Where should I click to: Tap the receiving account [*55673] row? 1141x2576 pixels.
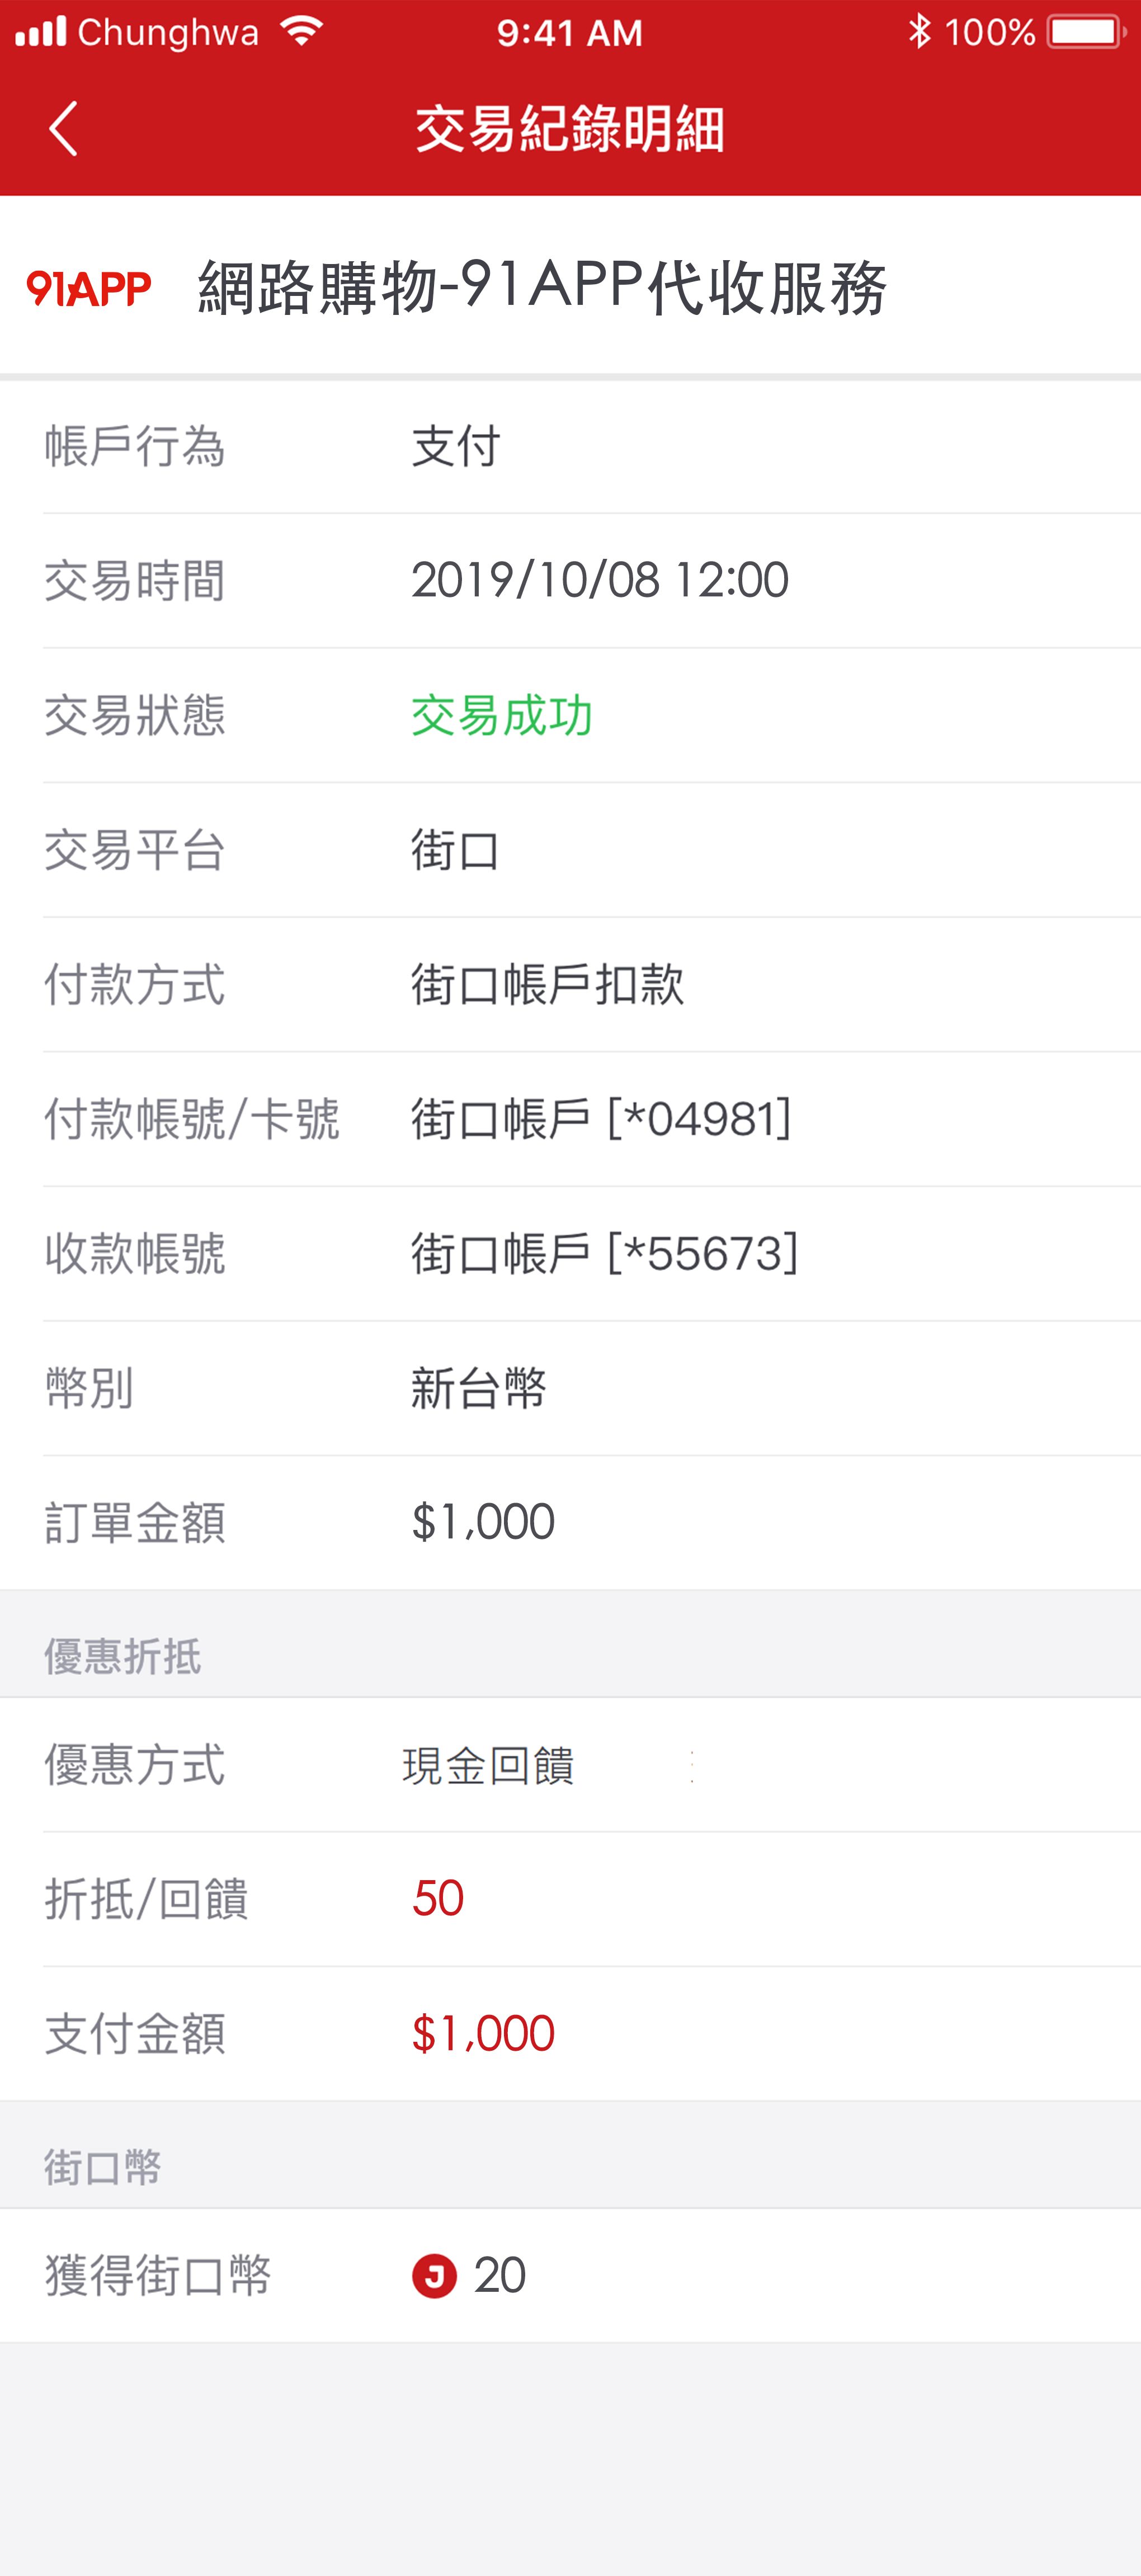[x=604, y=1254]
